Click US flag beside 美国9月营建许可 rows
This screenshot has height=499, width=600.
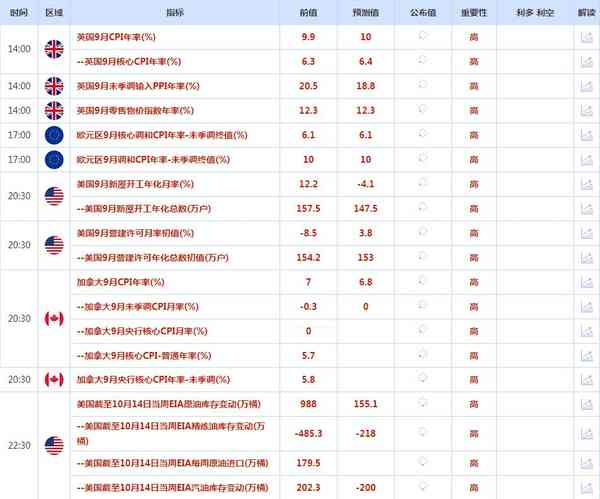tap(54, 245)
